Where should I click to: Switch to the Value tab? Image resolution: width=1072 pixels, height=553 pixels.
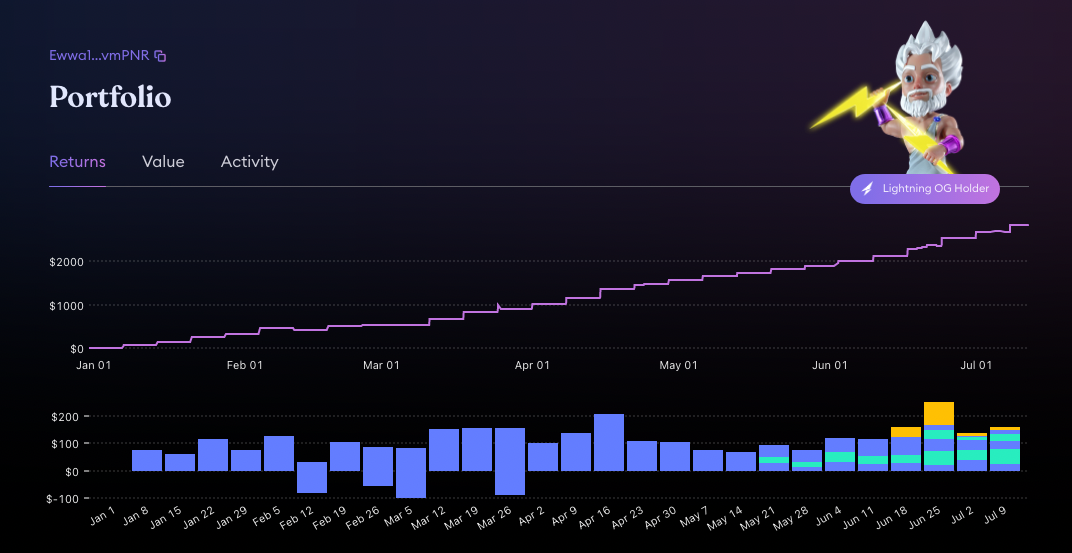tap(163, 162)
